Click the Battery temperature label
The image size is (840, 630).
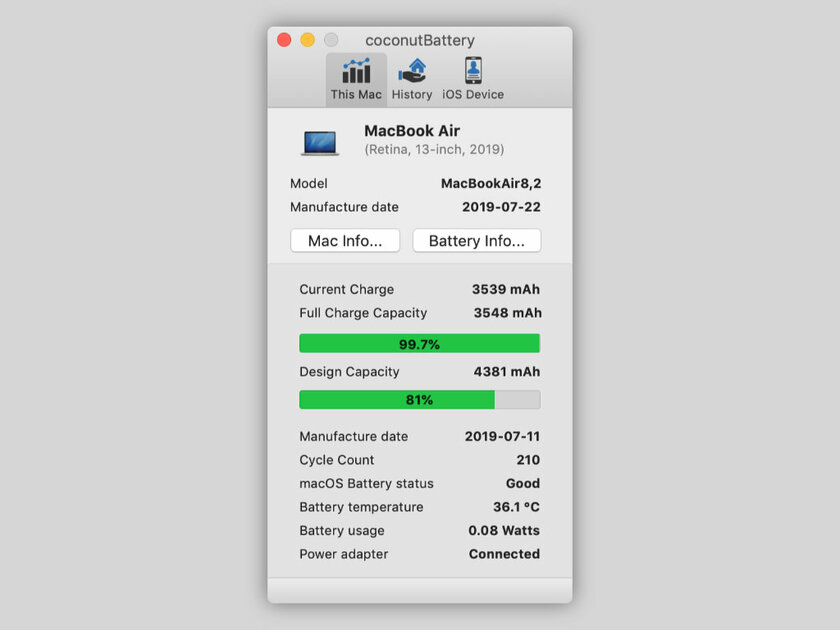pos(362,507)
